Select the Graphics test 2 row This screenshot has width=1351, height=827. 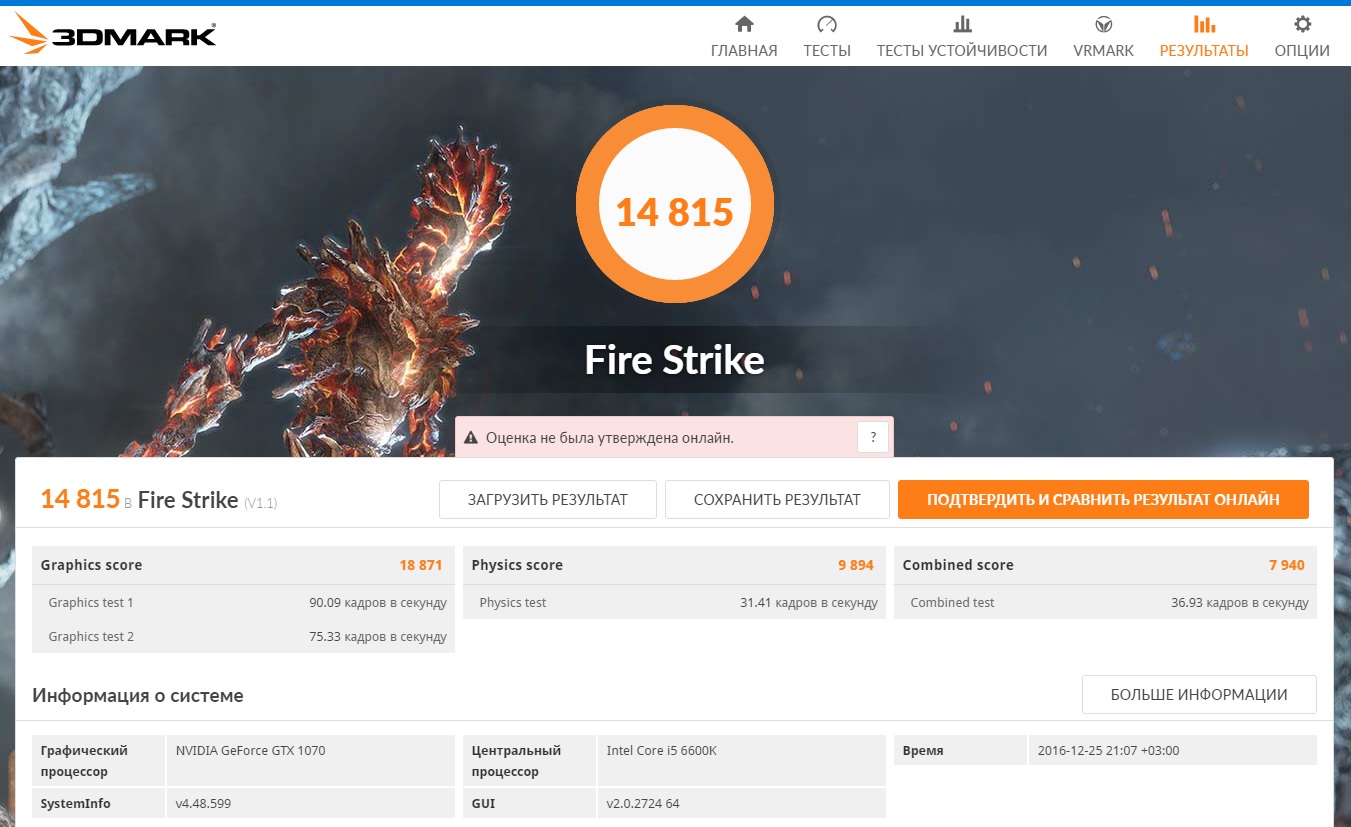pyautogui.click(x=243, y=637)
